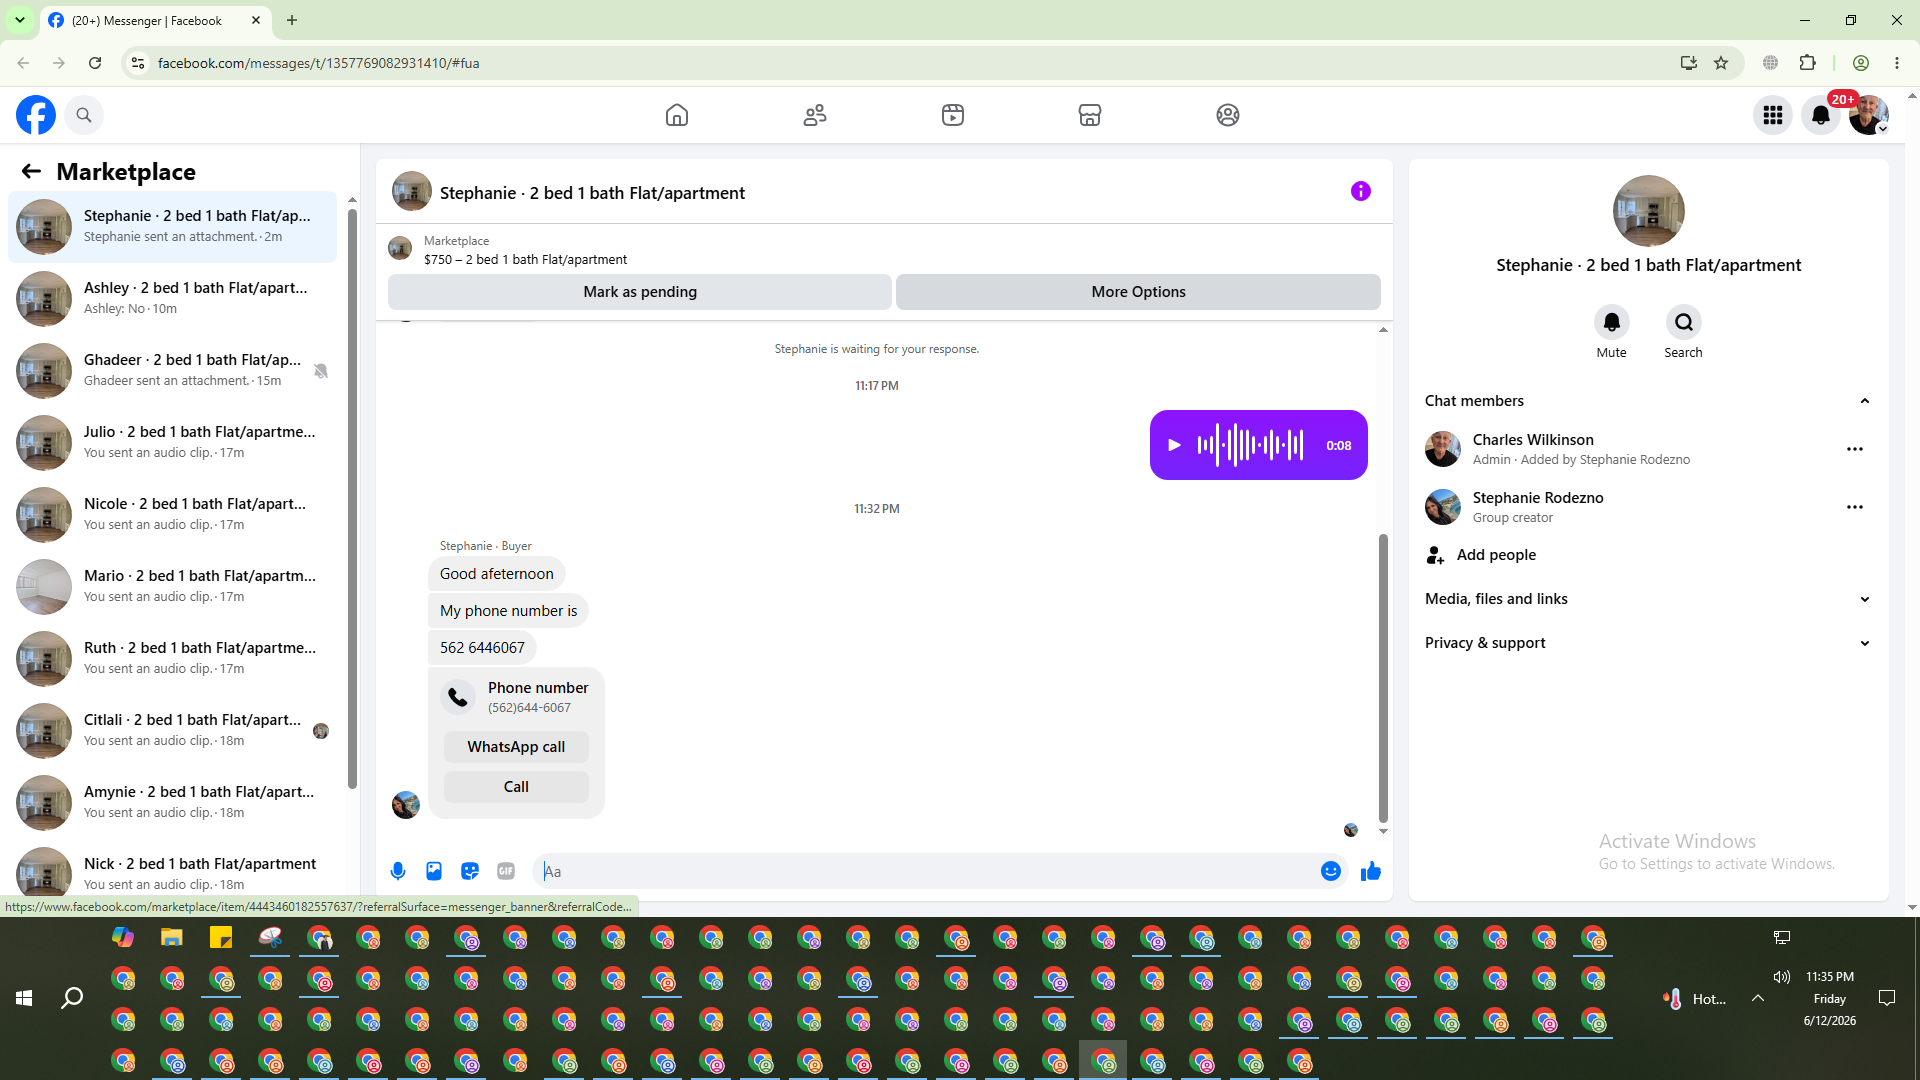Choose a sticker icon in composer
The height and width of the screenshot is (1080, 1920).
coord(470,871)
